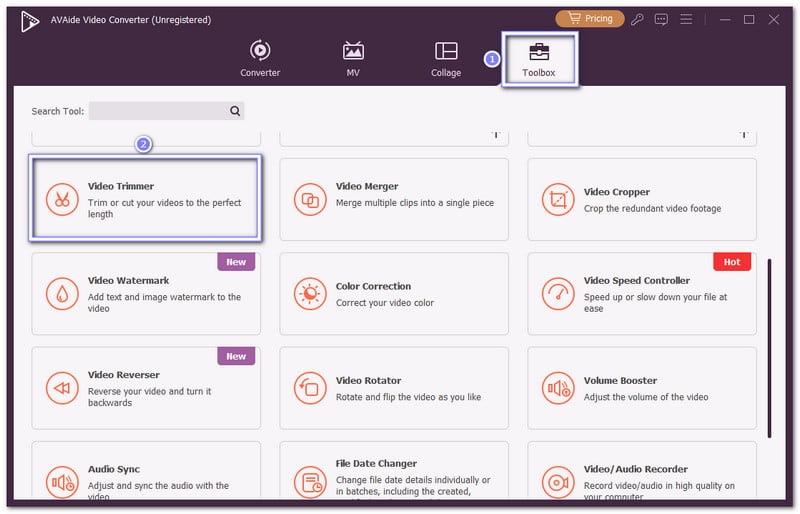Open the Collage tab
The height and width of the screenshot is (514, 800).
tap(446, 58)
